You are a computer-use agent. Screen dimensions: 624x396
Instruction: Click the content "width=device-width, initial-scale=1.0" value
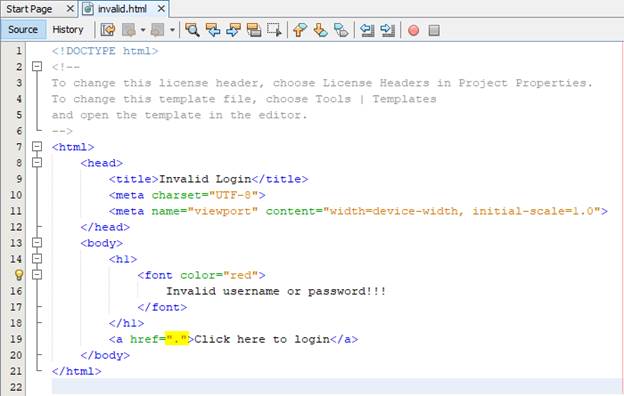tap(462, 211)
